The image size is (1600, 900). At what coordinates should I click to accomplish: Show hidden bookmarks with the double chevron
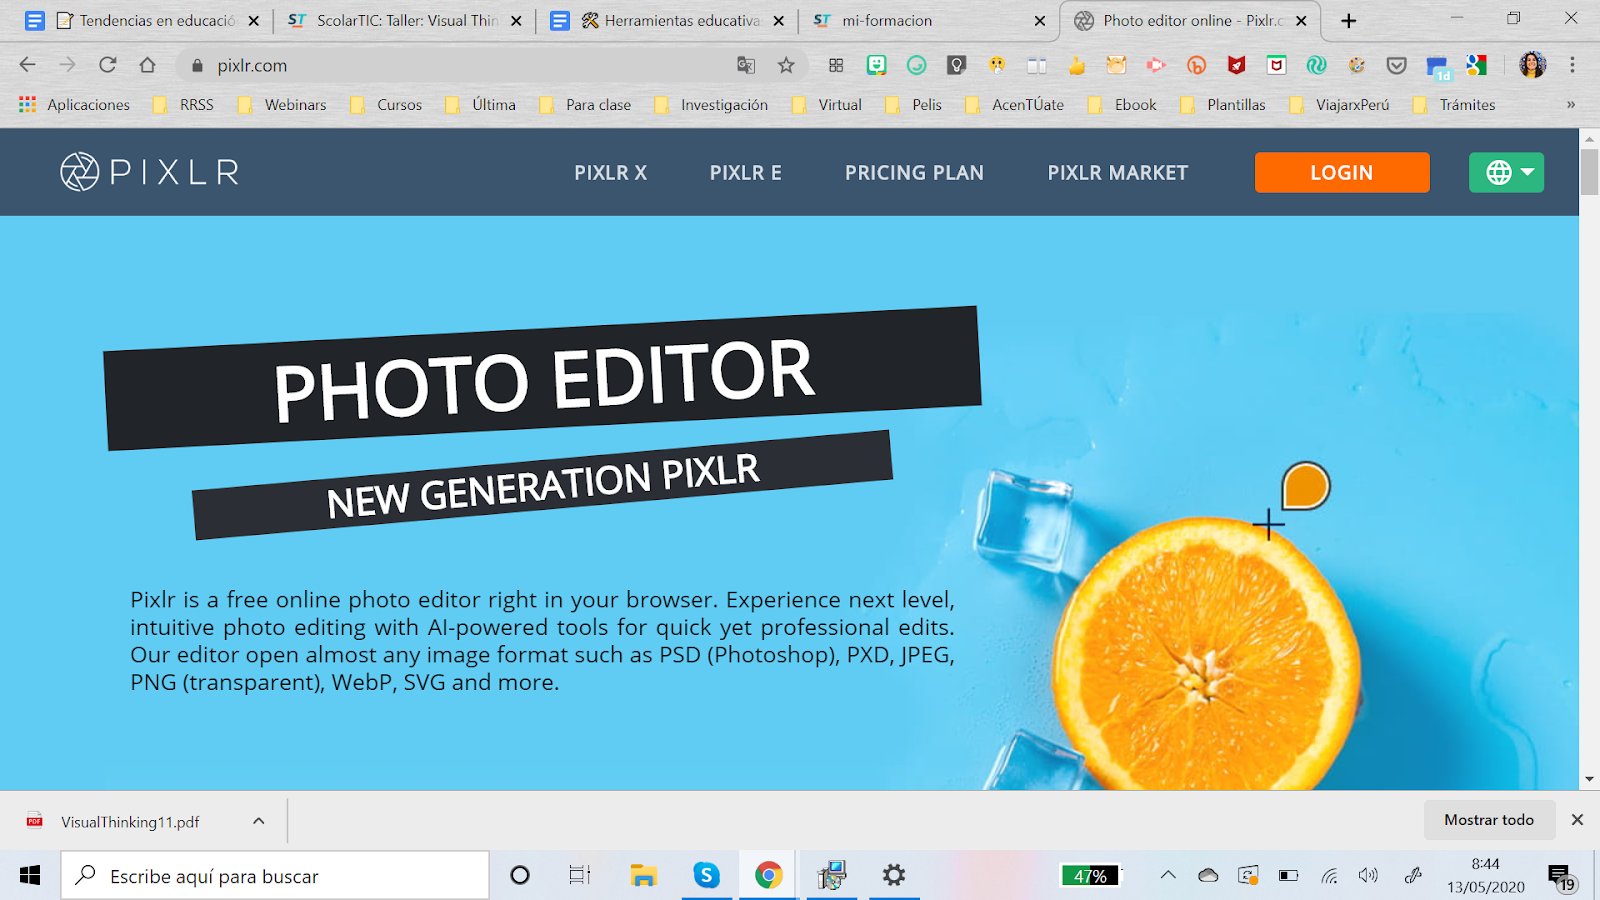point(1571,104)
